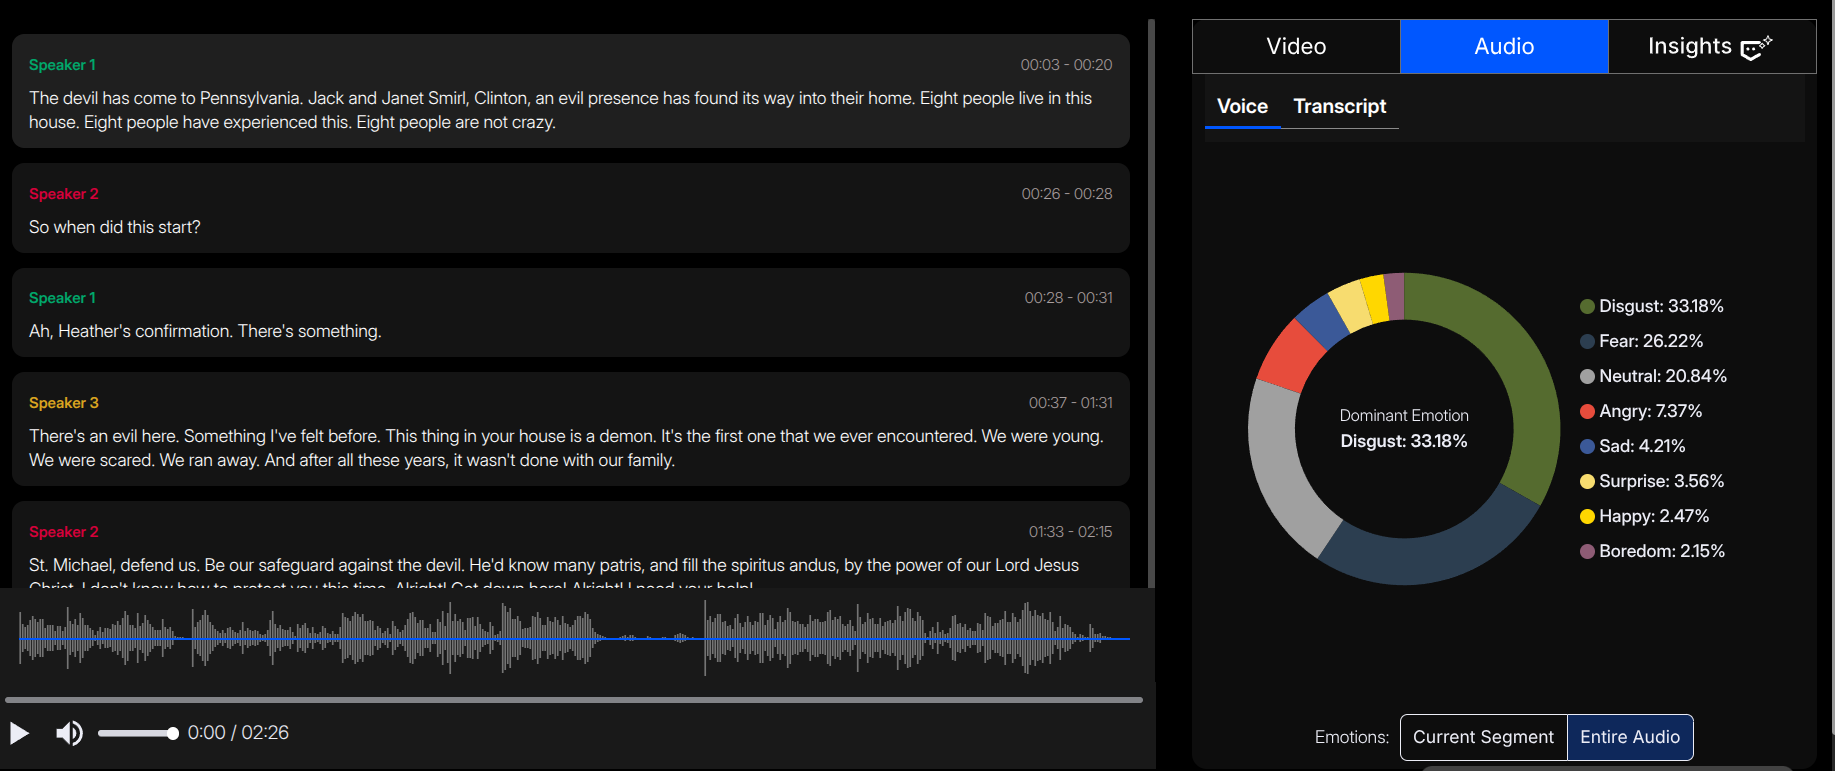Click the Happy: 2.47% legend entry
The width and height of the screenshot is (1835, 771).
(x=1645, y=516)
